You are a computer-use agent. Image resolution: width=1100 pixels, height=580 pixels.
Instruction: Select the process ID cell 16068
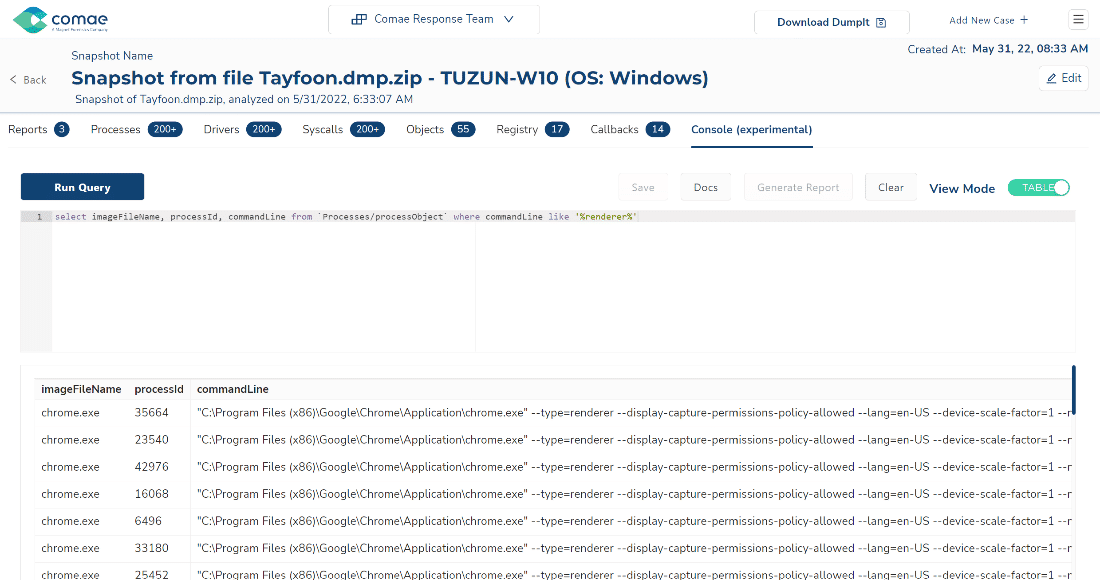point(152,494)
